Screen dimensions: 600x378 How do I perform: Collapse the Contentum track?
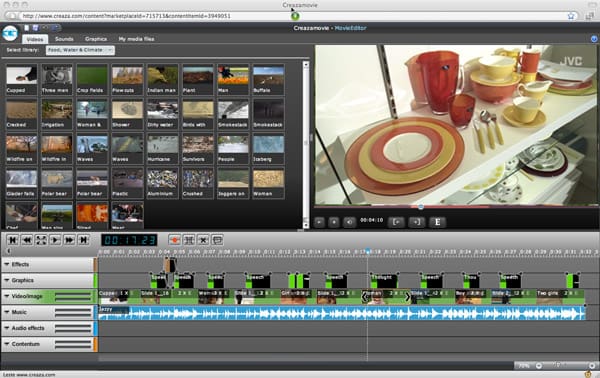click(x=7, y=344)
